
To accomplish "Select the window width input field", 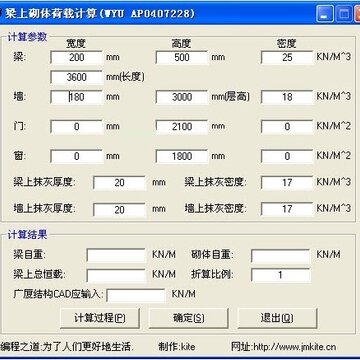I will pyautogui.click(x=76, y=156).
